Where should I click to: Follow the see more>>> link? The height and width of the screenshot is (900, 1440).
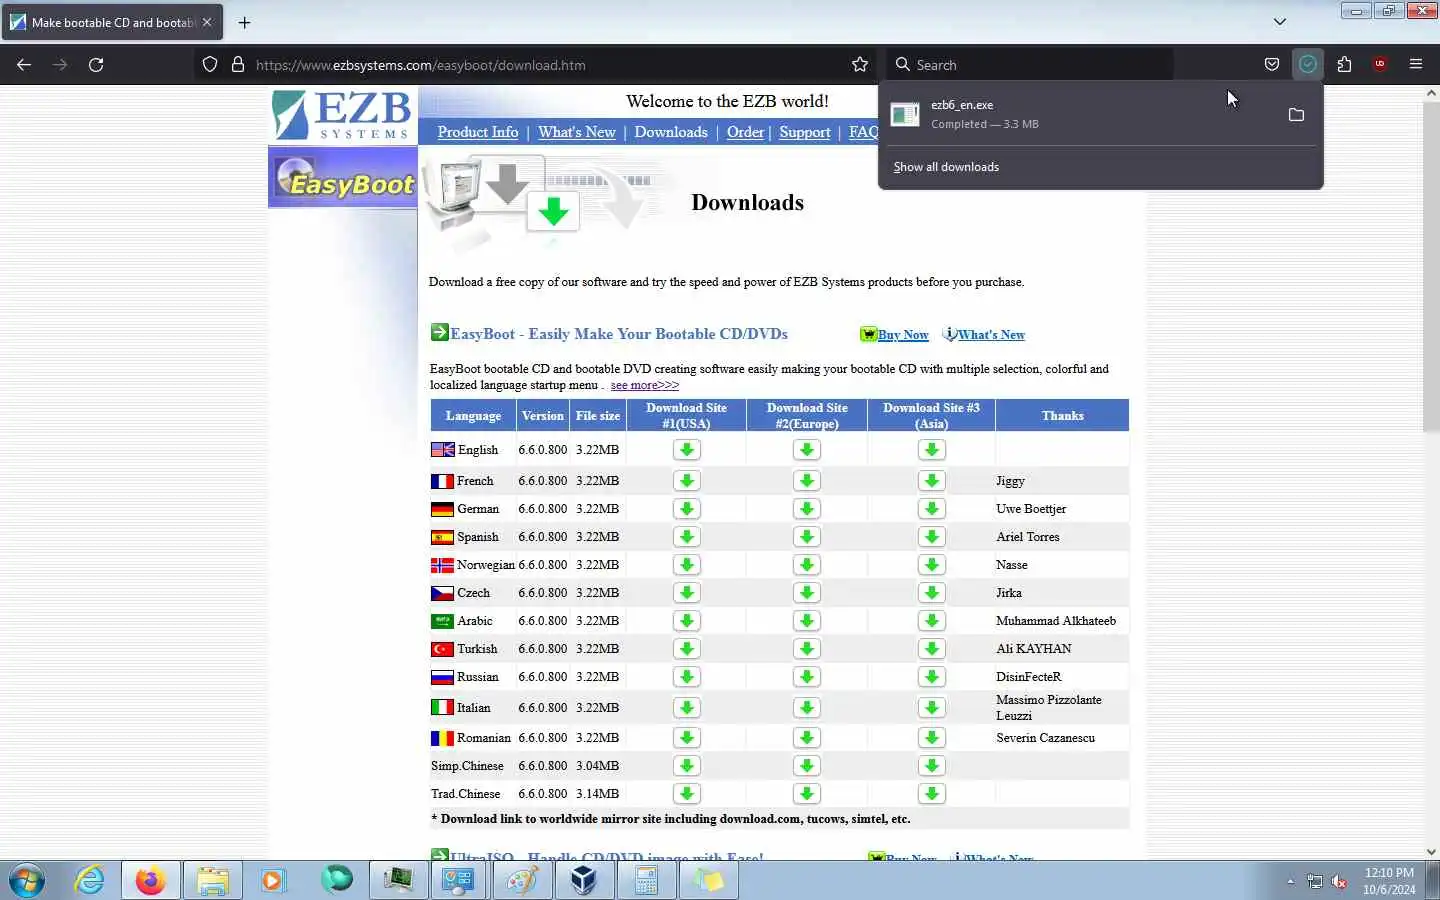coord(645,386)
